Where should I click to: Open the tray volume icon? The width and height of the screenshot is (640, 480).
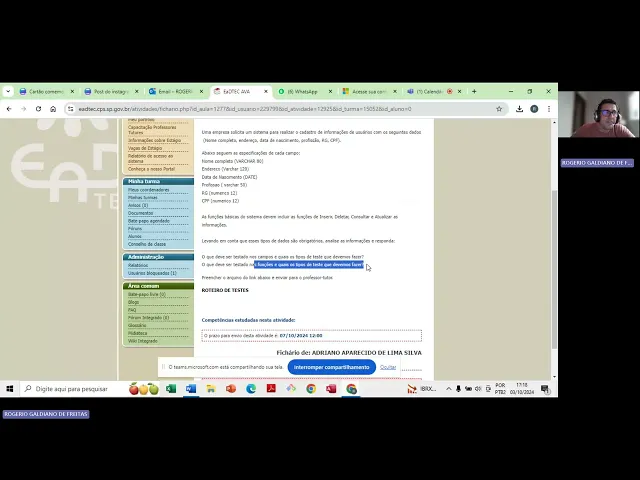478,389
